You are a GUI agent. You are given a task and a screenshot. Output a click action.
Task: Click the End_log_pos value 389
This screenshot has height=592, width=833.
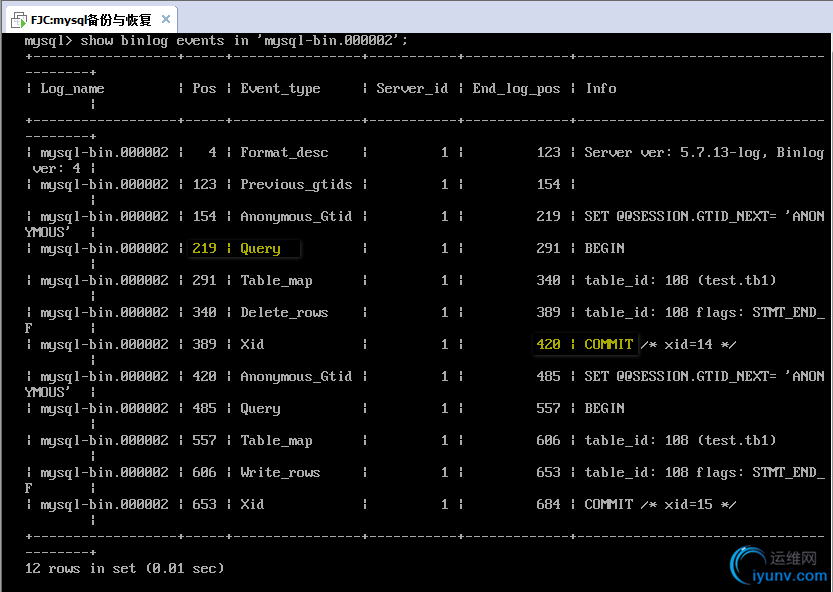(x=548, y=312)
